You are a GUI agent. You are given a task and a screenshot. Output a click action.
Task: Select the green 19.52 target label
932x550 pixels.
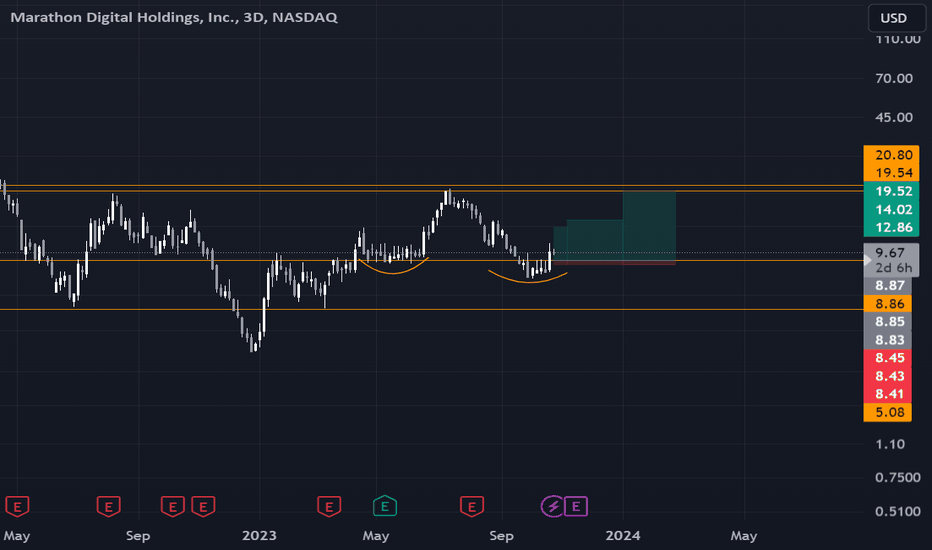pos(891,191)
